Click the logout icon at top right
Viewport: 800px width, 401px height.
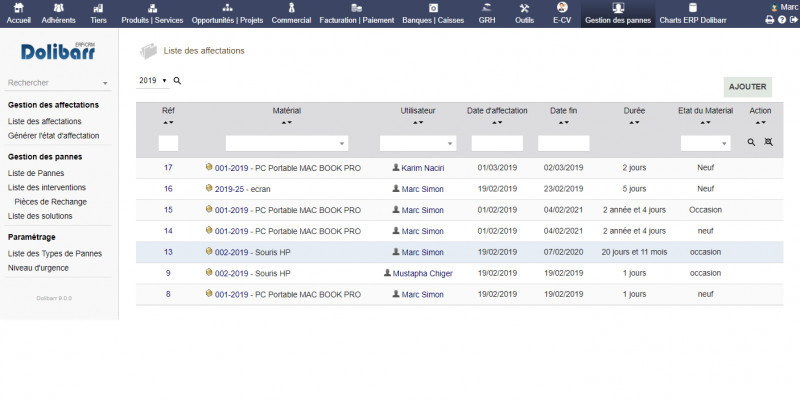click(x=794, y=19)
